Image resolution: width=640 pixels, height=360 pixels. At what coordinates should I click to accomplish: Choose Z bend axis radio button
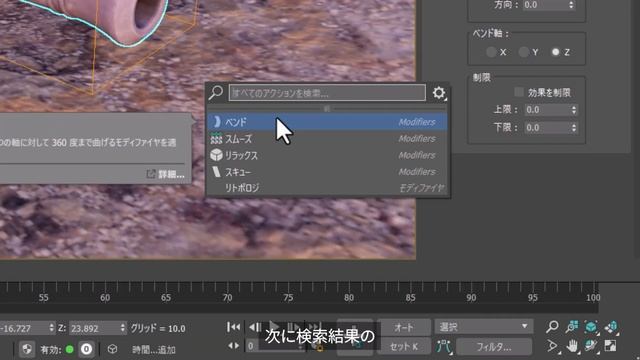[x=556, y=52]
